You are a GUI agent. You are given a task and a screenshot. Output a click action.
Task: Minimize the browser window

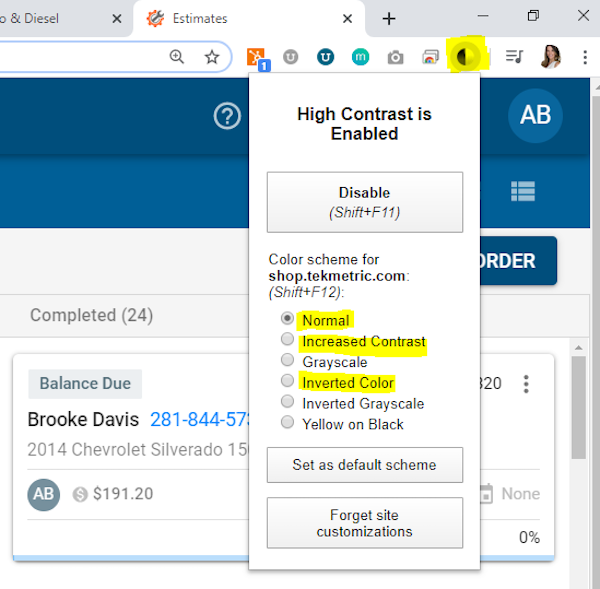point(483,16)
